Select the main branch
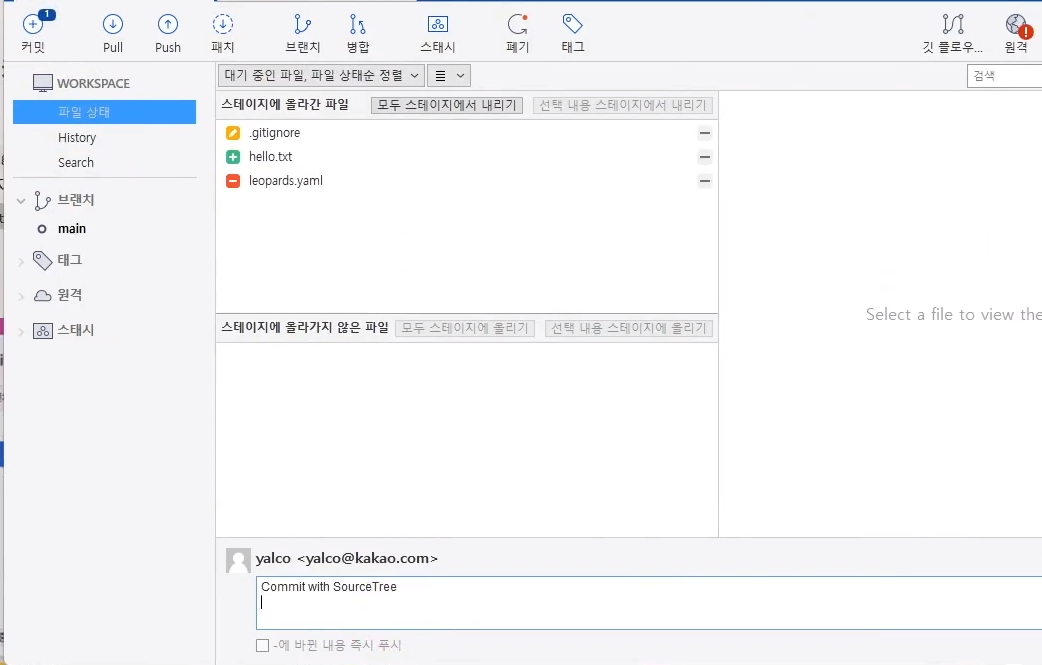 tap(72, 229)
